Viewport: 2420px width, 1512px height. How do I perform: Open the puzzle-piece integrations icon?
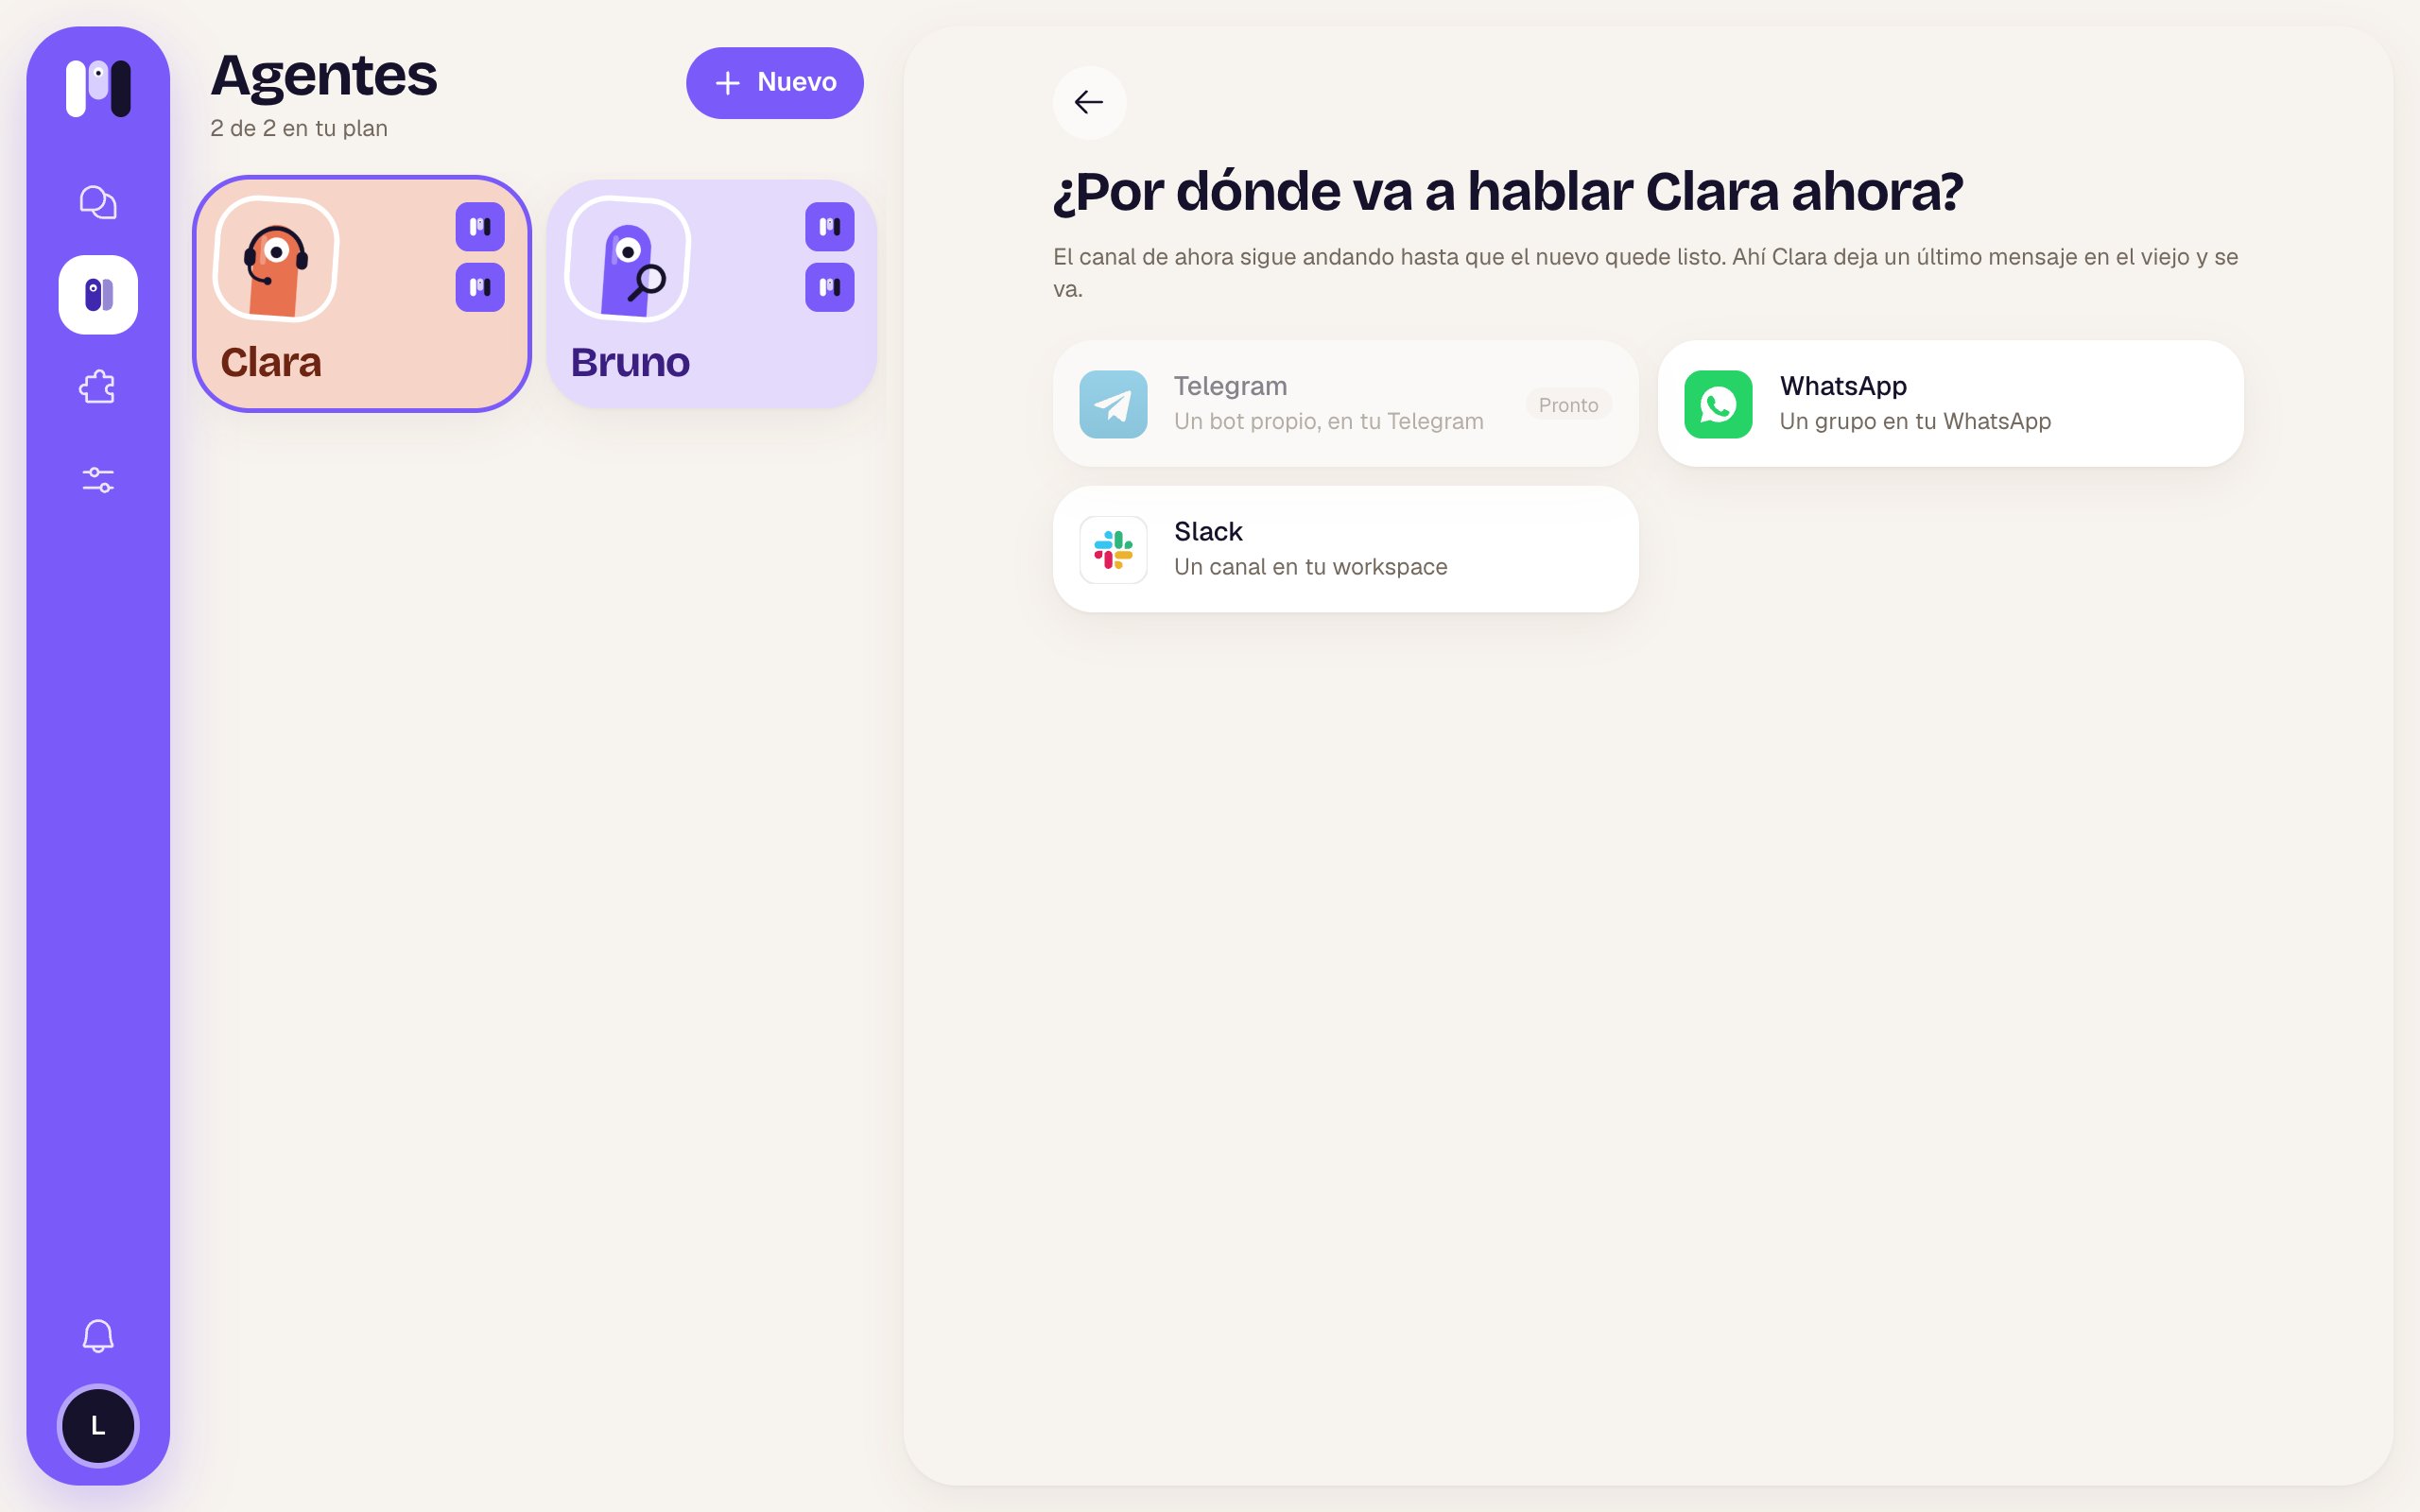click(x=98, y=387)
